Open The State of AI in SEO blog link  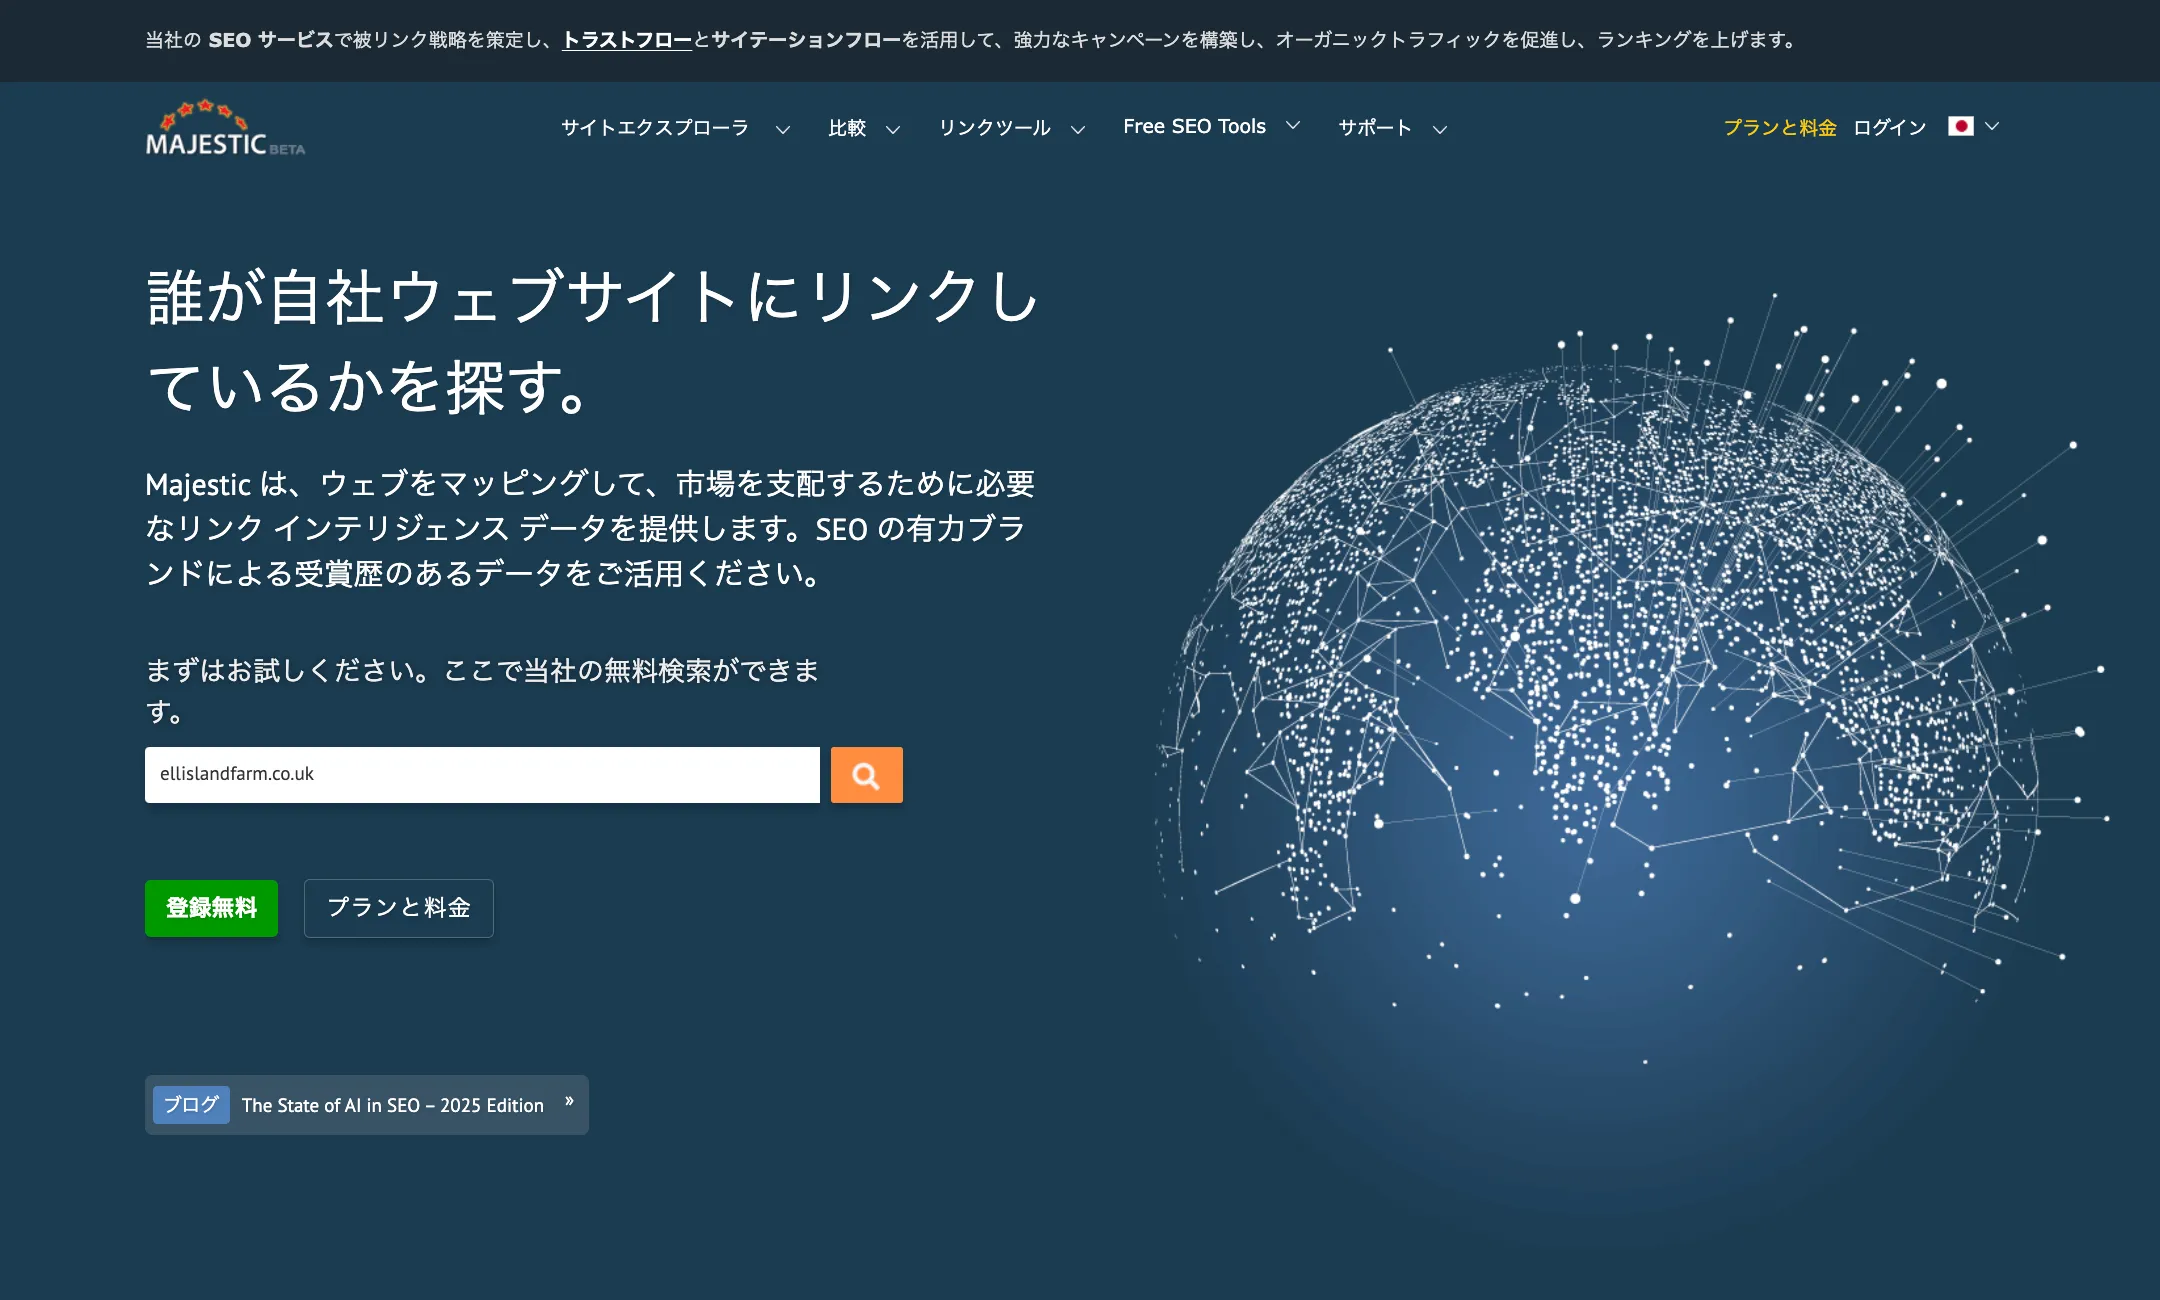pyautogui.click(x=393, y=1105)
